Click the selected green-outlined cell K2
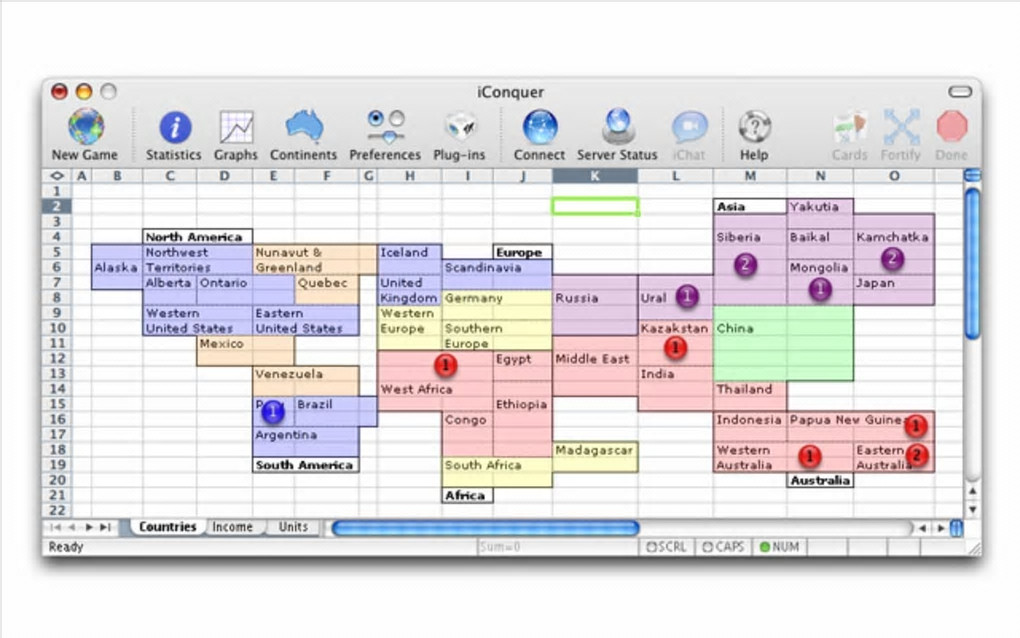Screen dimensions: 1020x638 click(x=595, y=206)
